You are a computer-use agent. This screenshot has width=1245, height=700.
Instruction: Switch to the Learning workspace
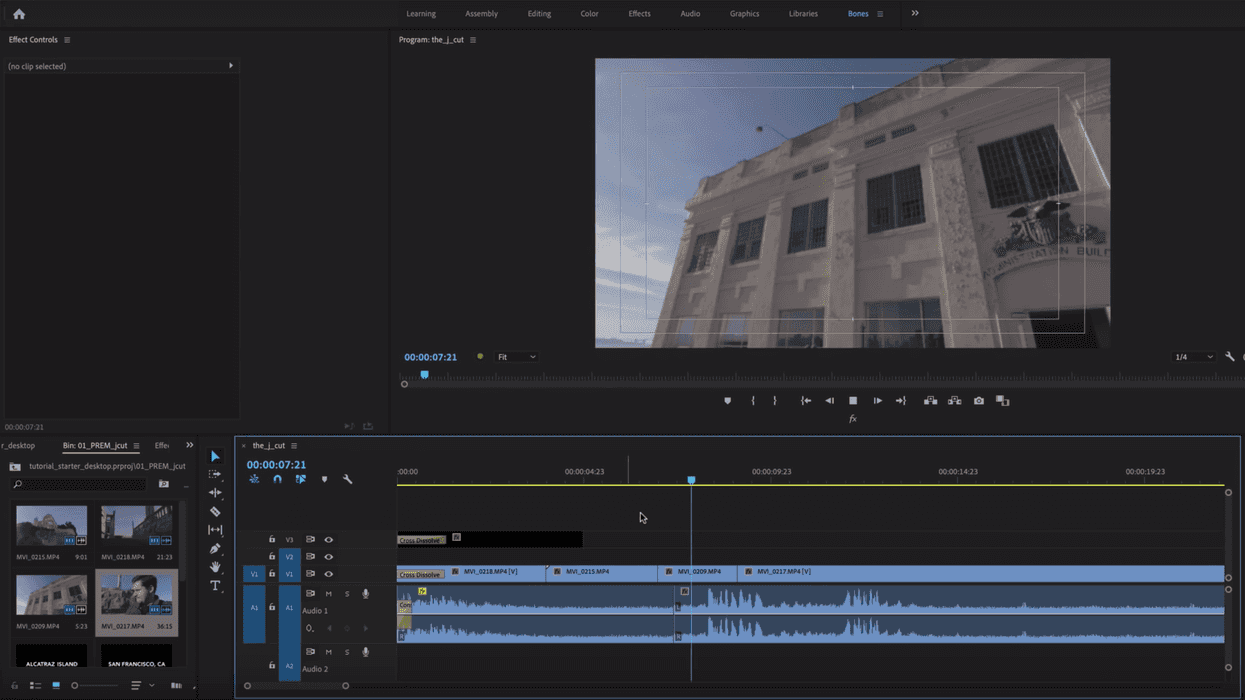421,14
